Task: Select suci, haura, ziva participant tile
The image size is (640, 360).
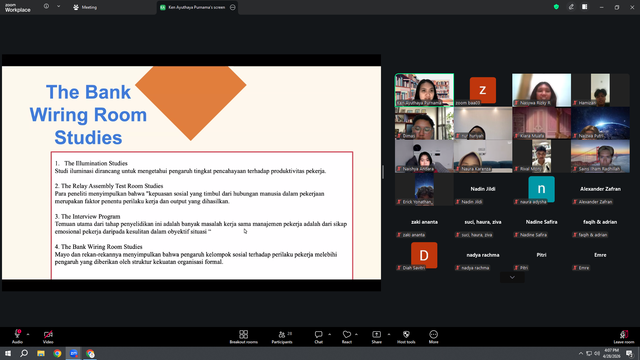Action: coord(483,222)
